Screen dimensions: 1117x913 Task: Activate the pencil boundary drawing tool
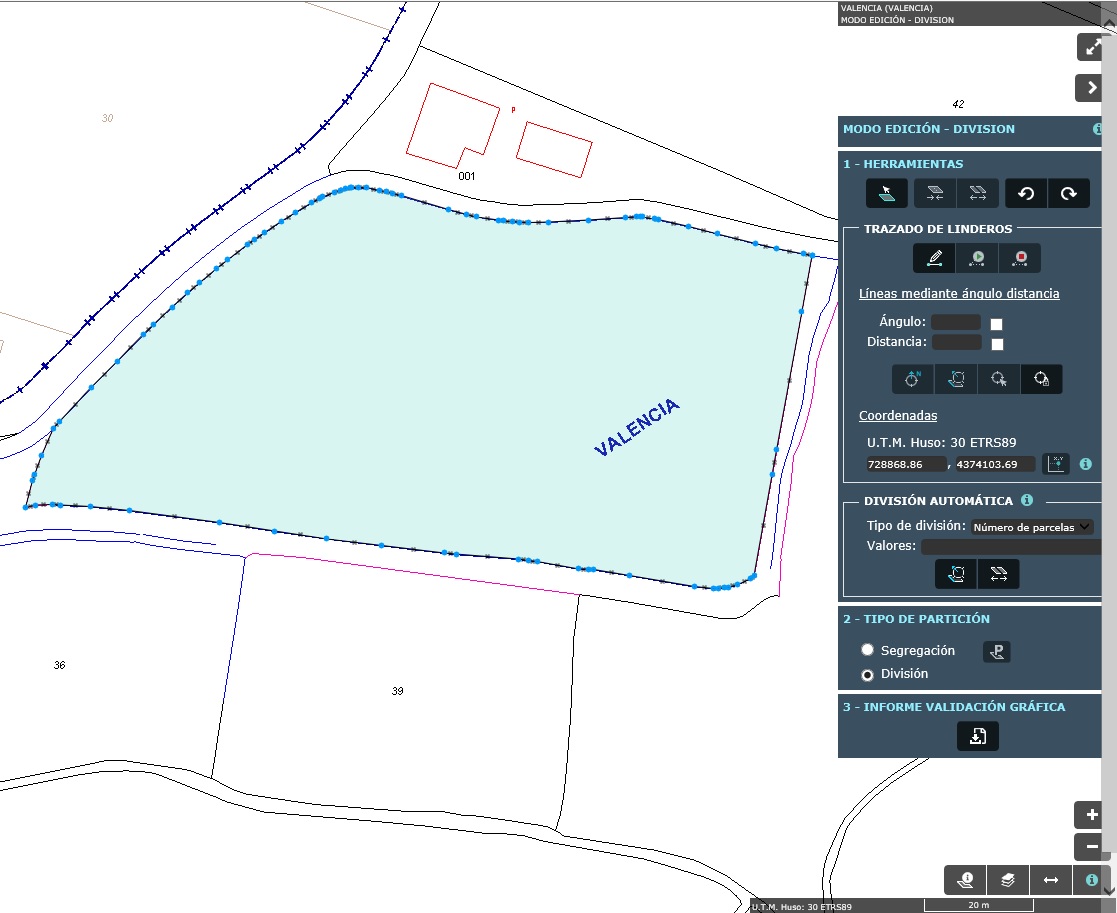tap(934, 258)
